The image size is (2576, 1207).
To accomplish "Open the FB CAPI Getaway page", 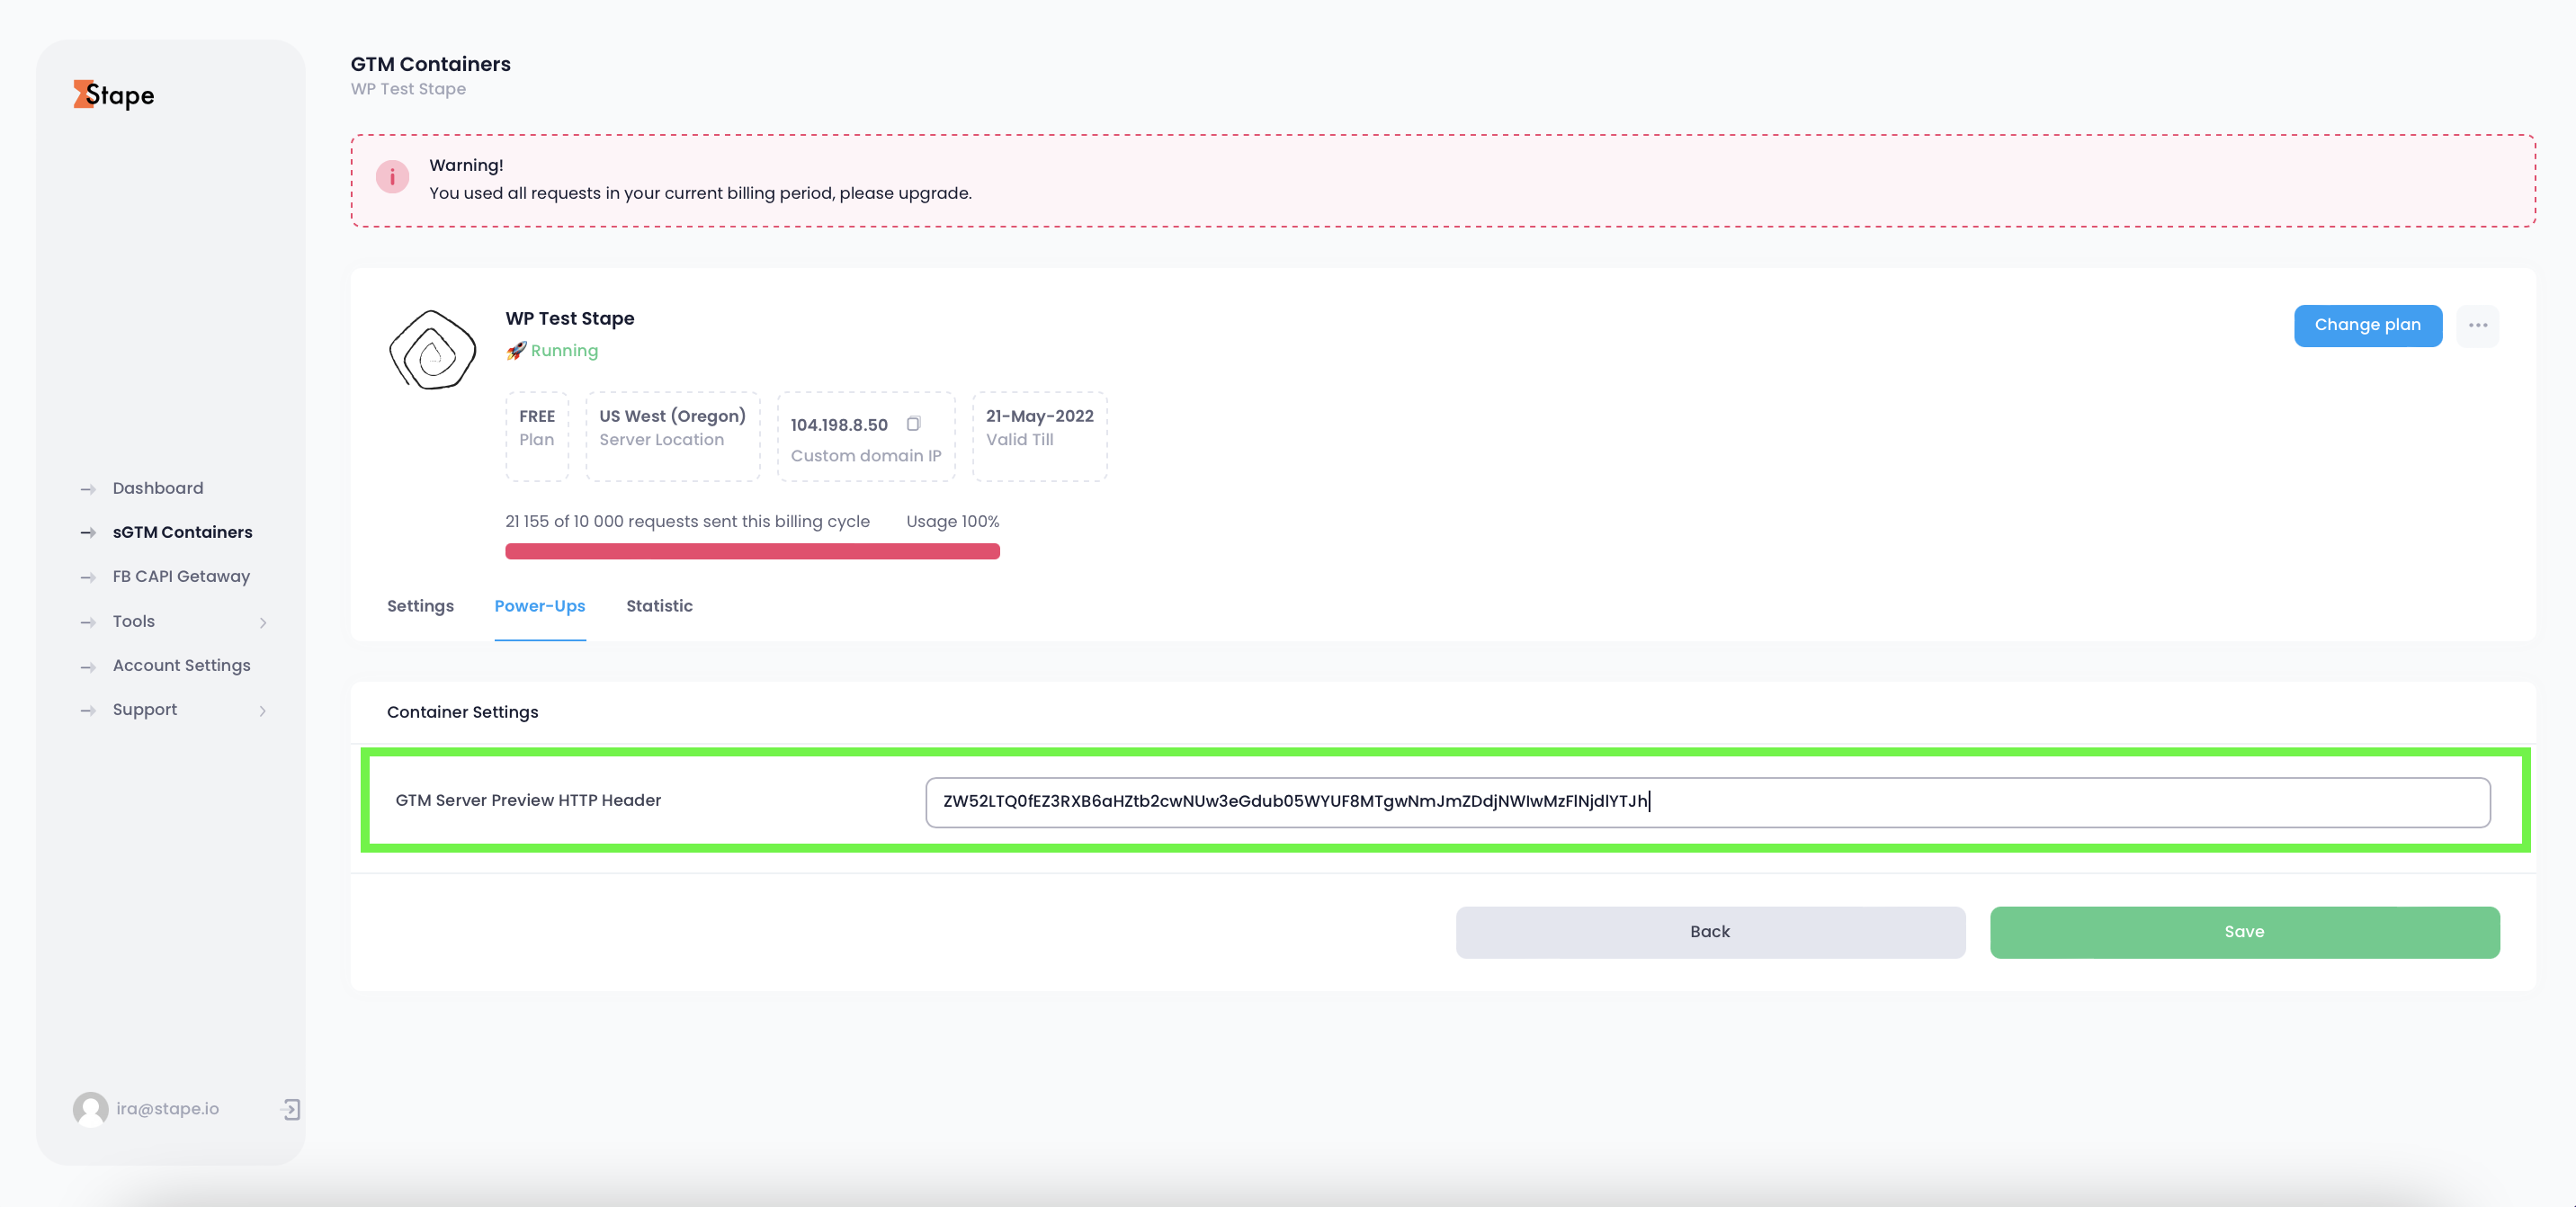I will click(181, 576).
